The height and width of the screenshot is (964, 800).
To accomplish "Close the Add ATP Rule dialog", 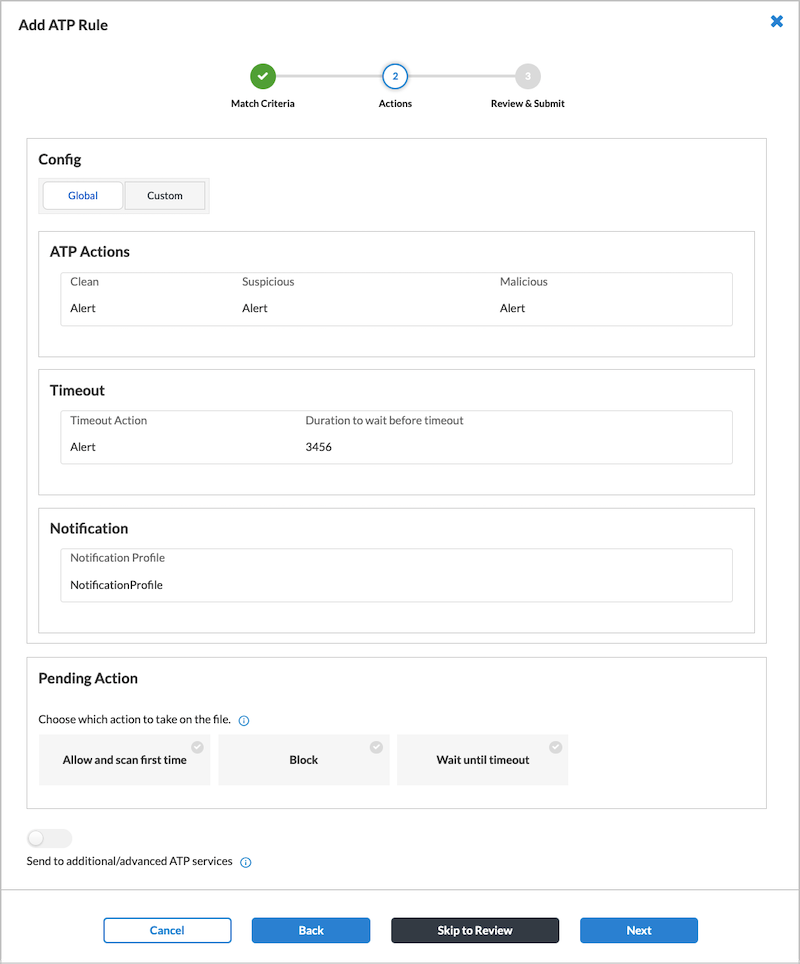I will tap(777, 21).
